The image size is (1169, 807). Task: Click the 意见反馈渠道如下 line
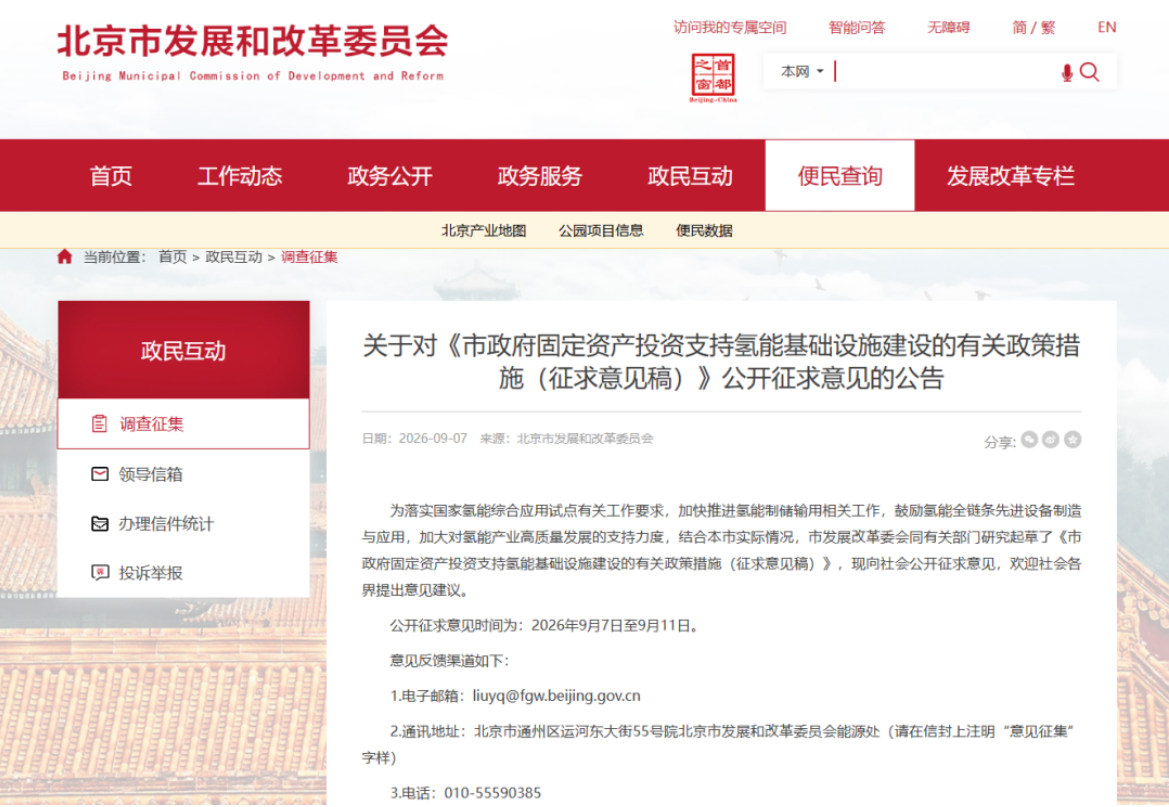pos(449,661)
